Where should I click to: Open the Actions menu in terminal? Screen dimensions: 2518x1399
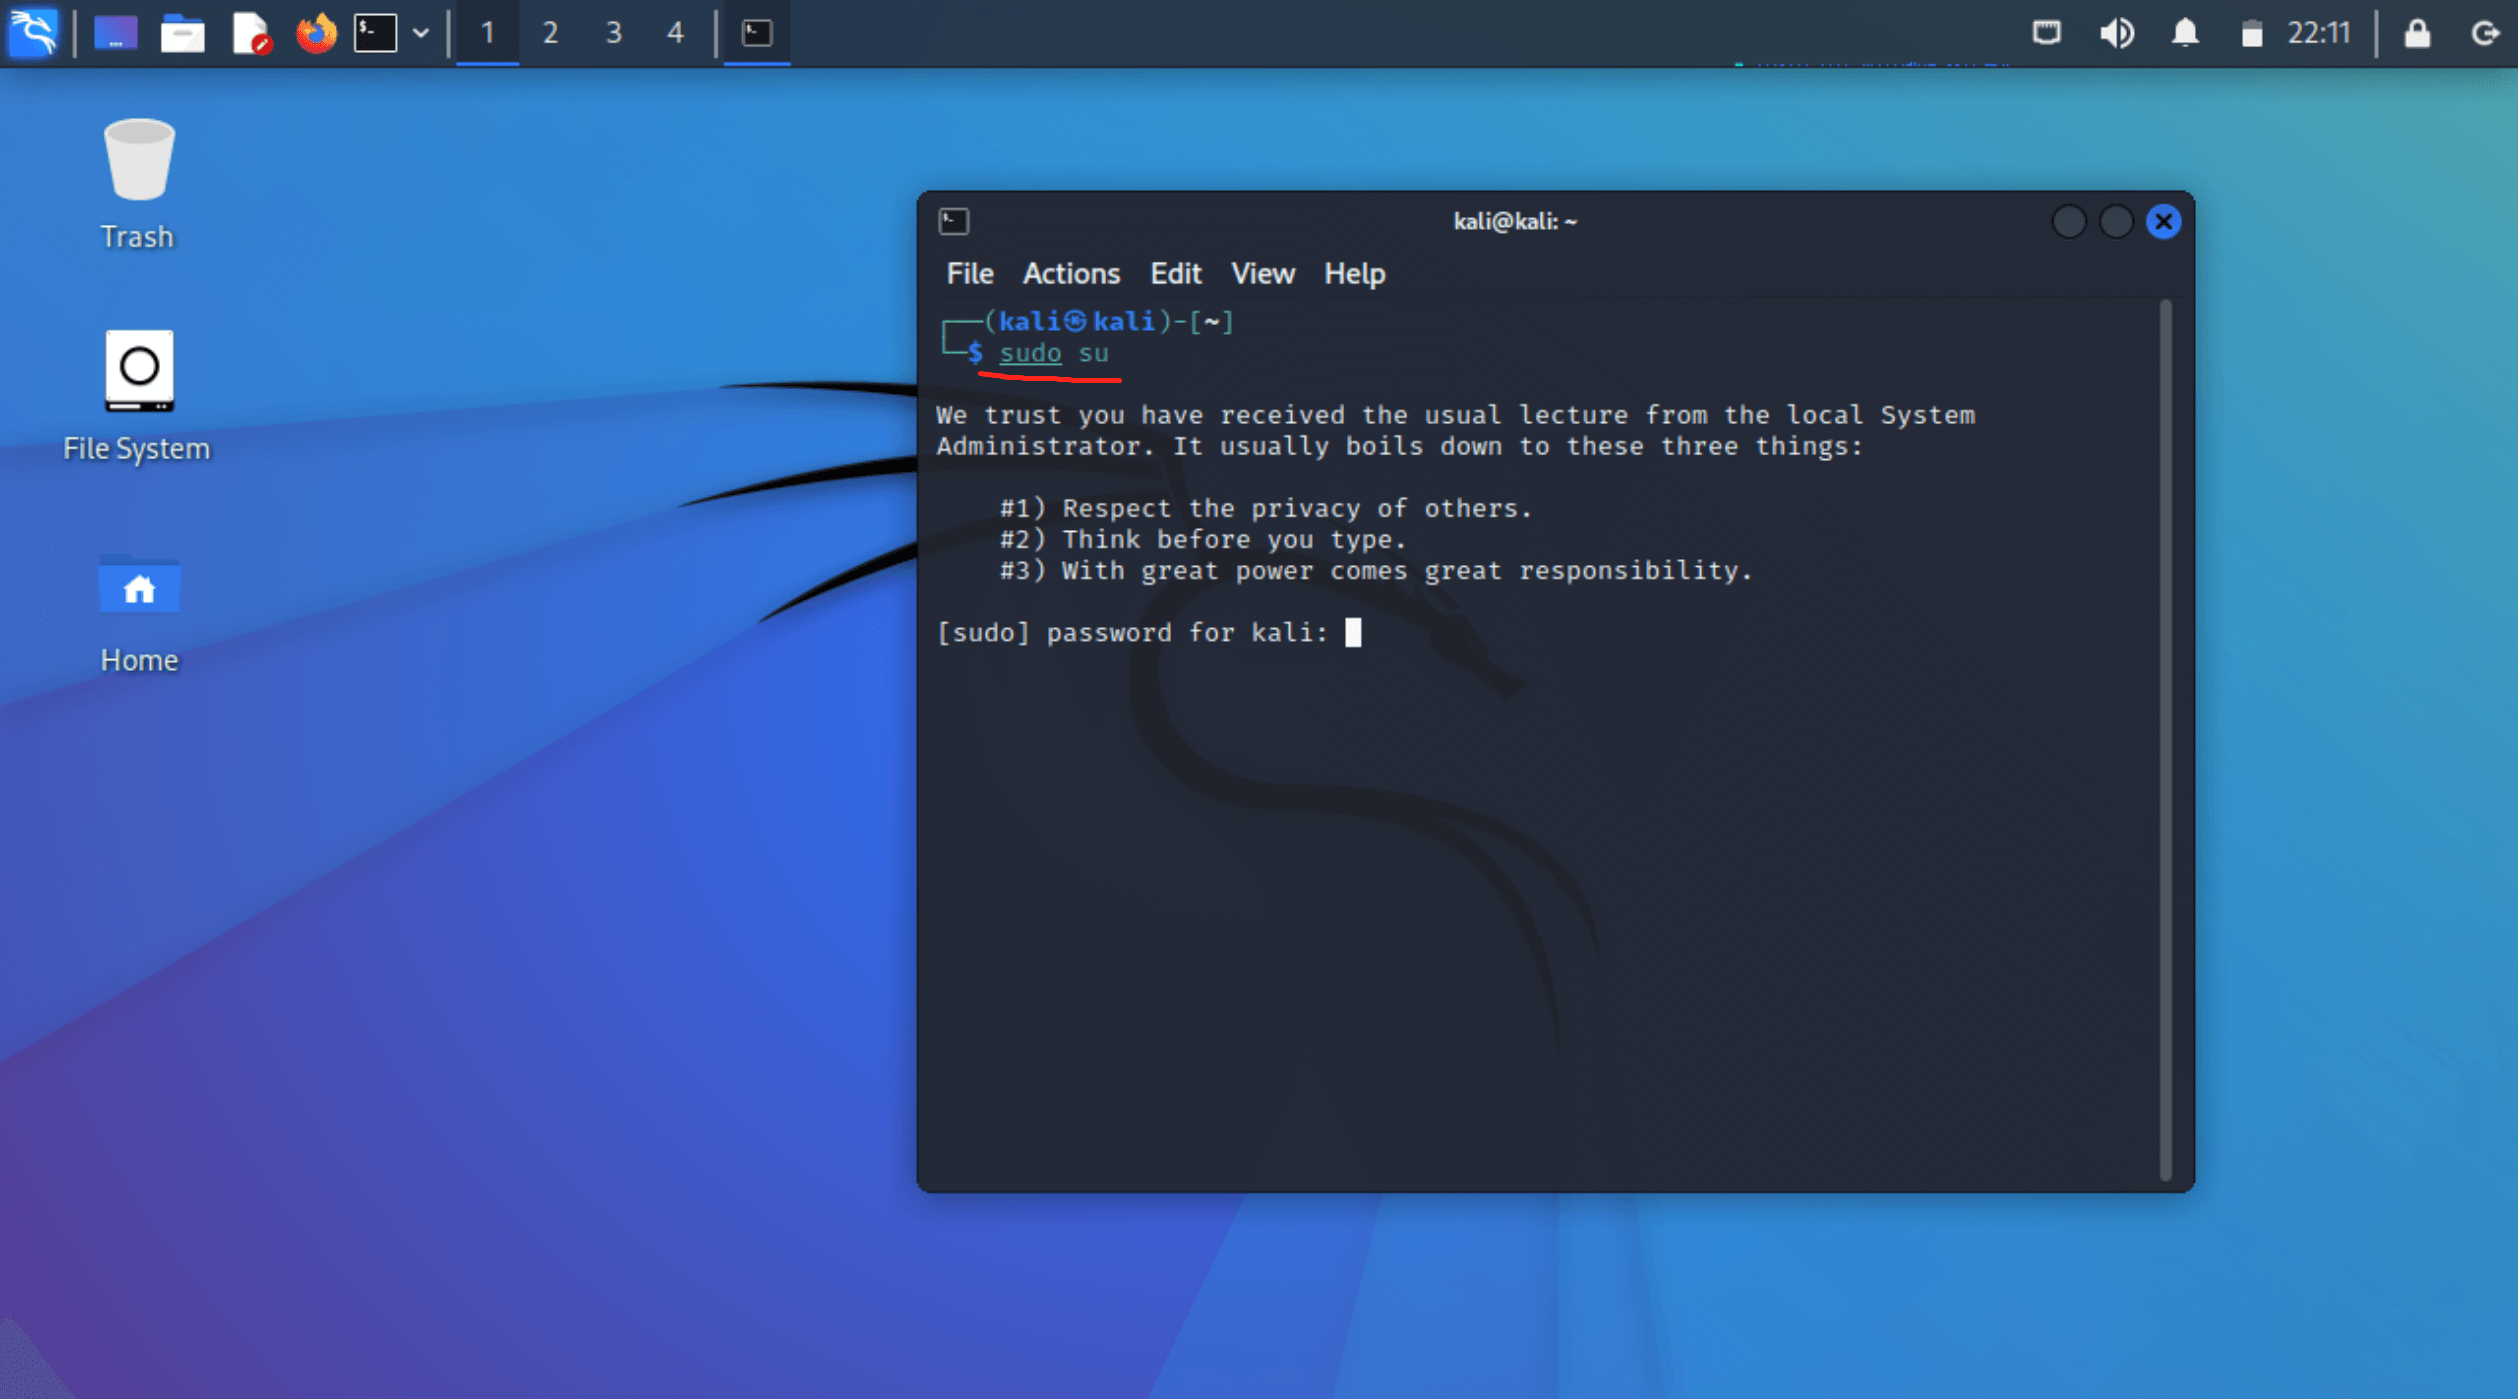(1071, 273)
